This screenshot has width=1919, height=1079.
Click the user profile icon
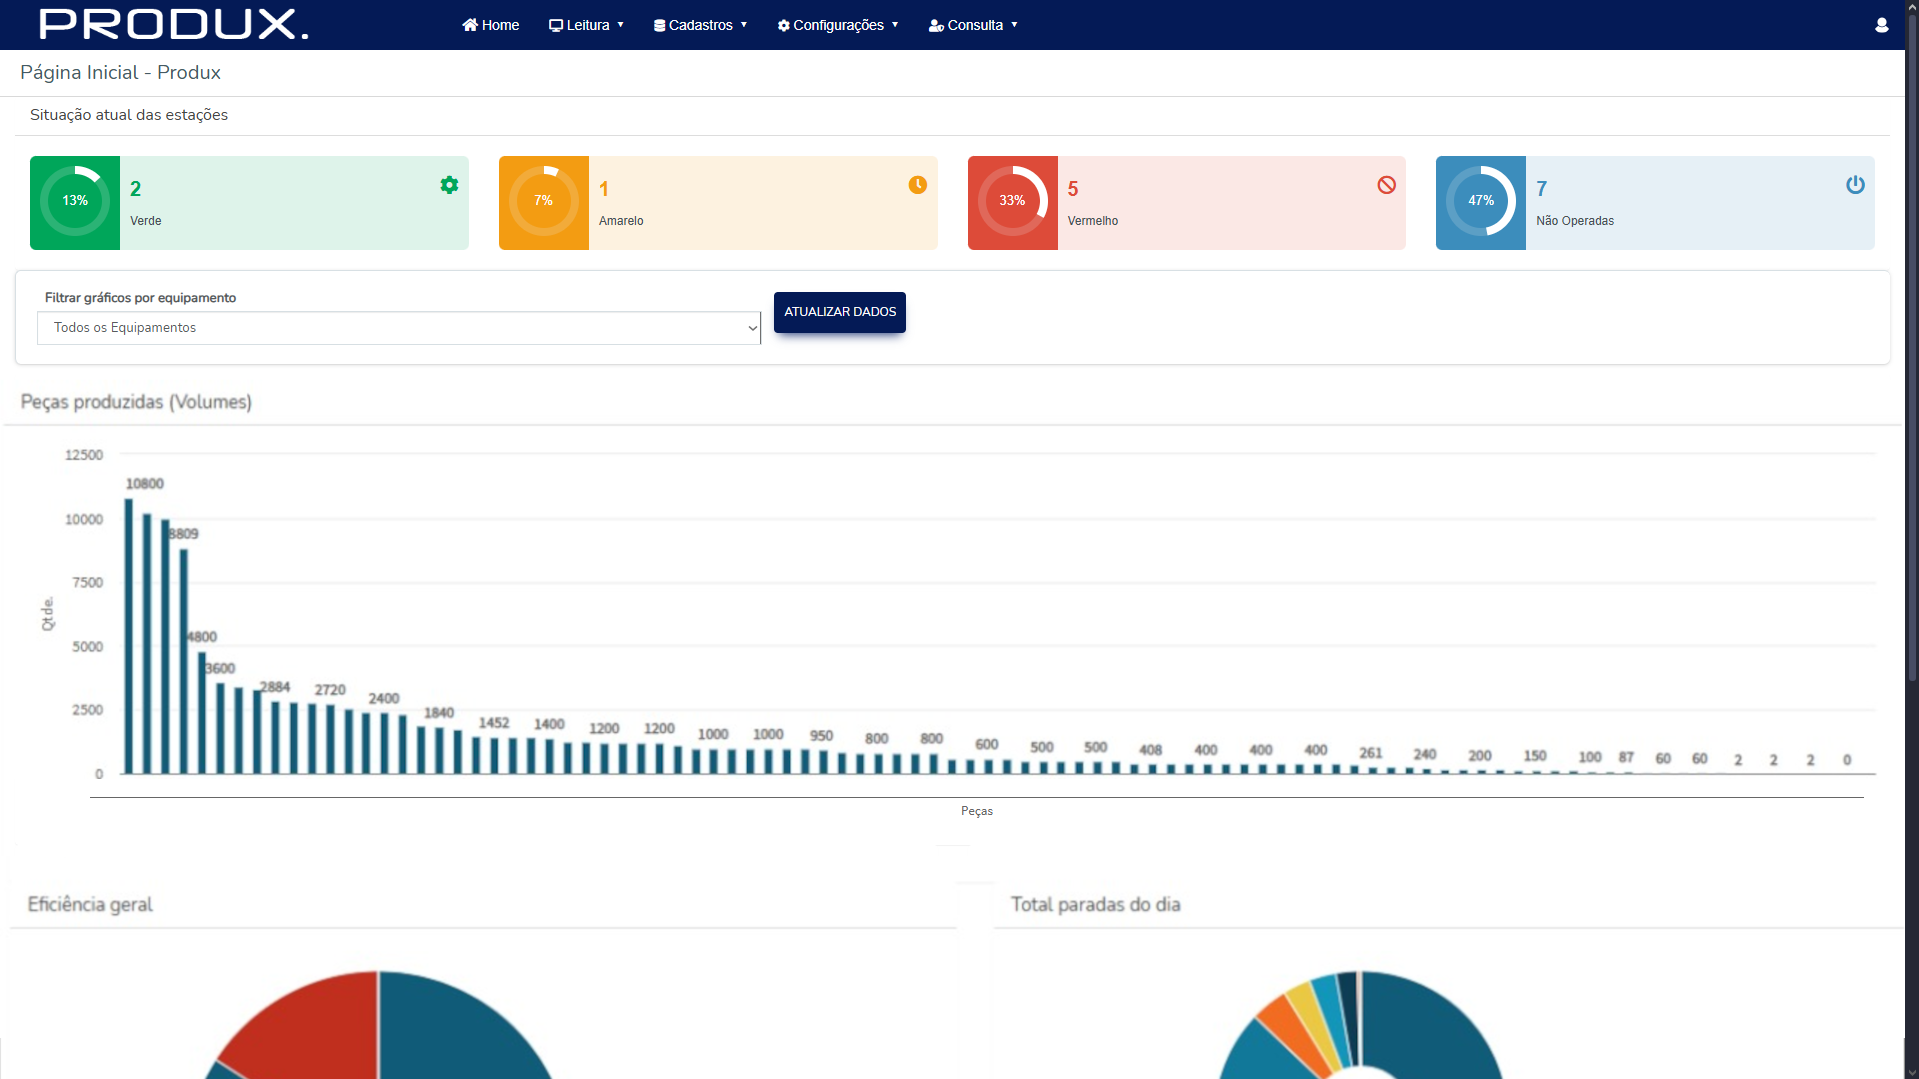[1881, 25]
